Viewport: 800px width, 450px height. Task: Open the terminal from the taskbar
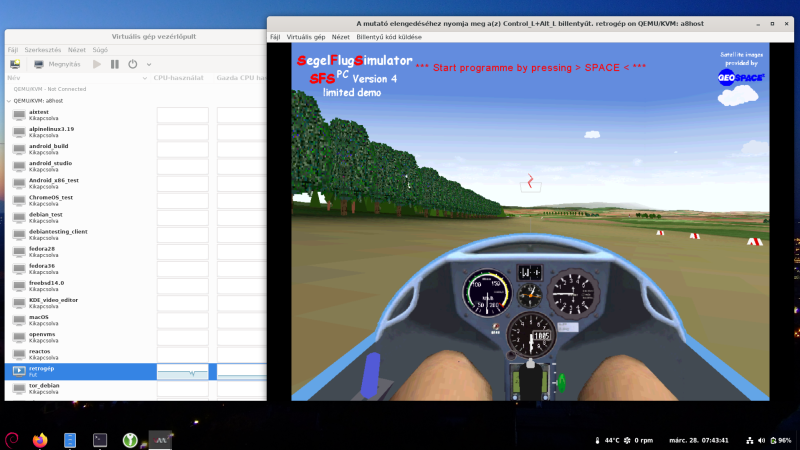click(100, 440)
